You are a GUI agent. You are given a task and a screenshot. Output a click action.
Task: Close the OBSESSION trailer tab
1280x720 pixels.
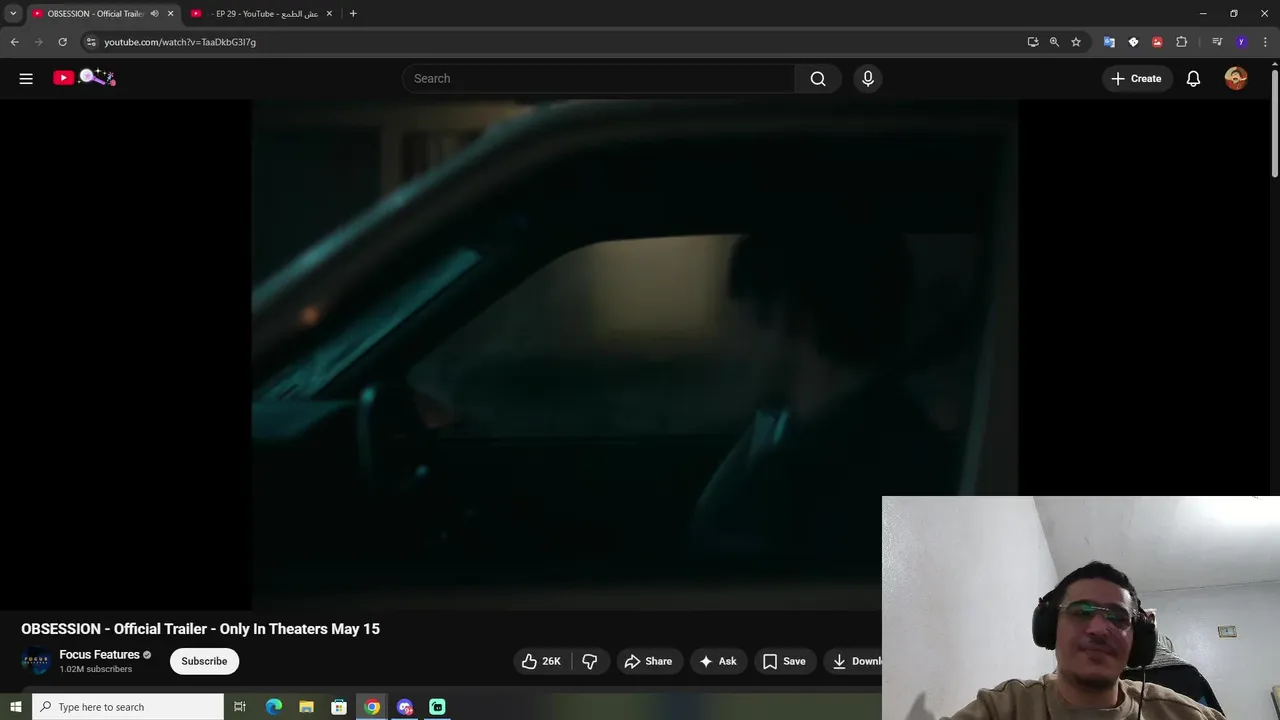pyautogui.click(x=170, y=14)
